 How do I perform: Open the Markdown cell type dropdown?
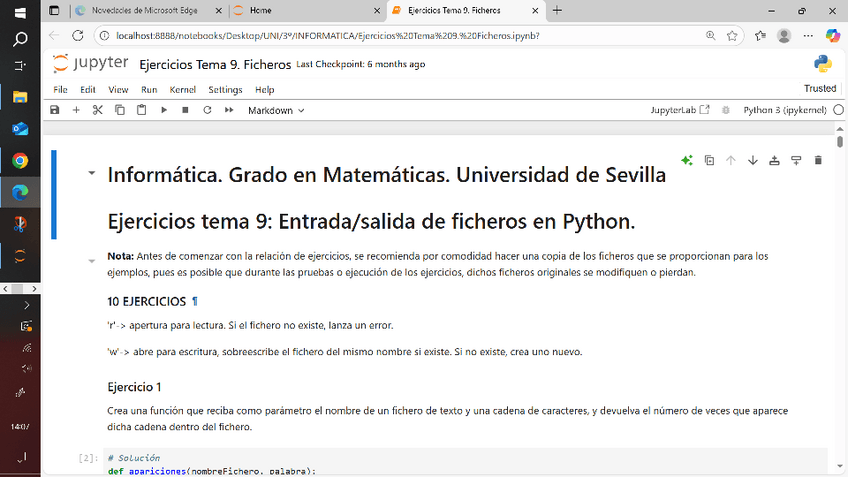click(276, 110)
